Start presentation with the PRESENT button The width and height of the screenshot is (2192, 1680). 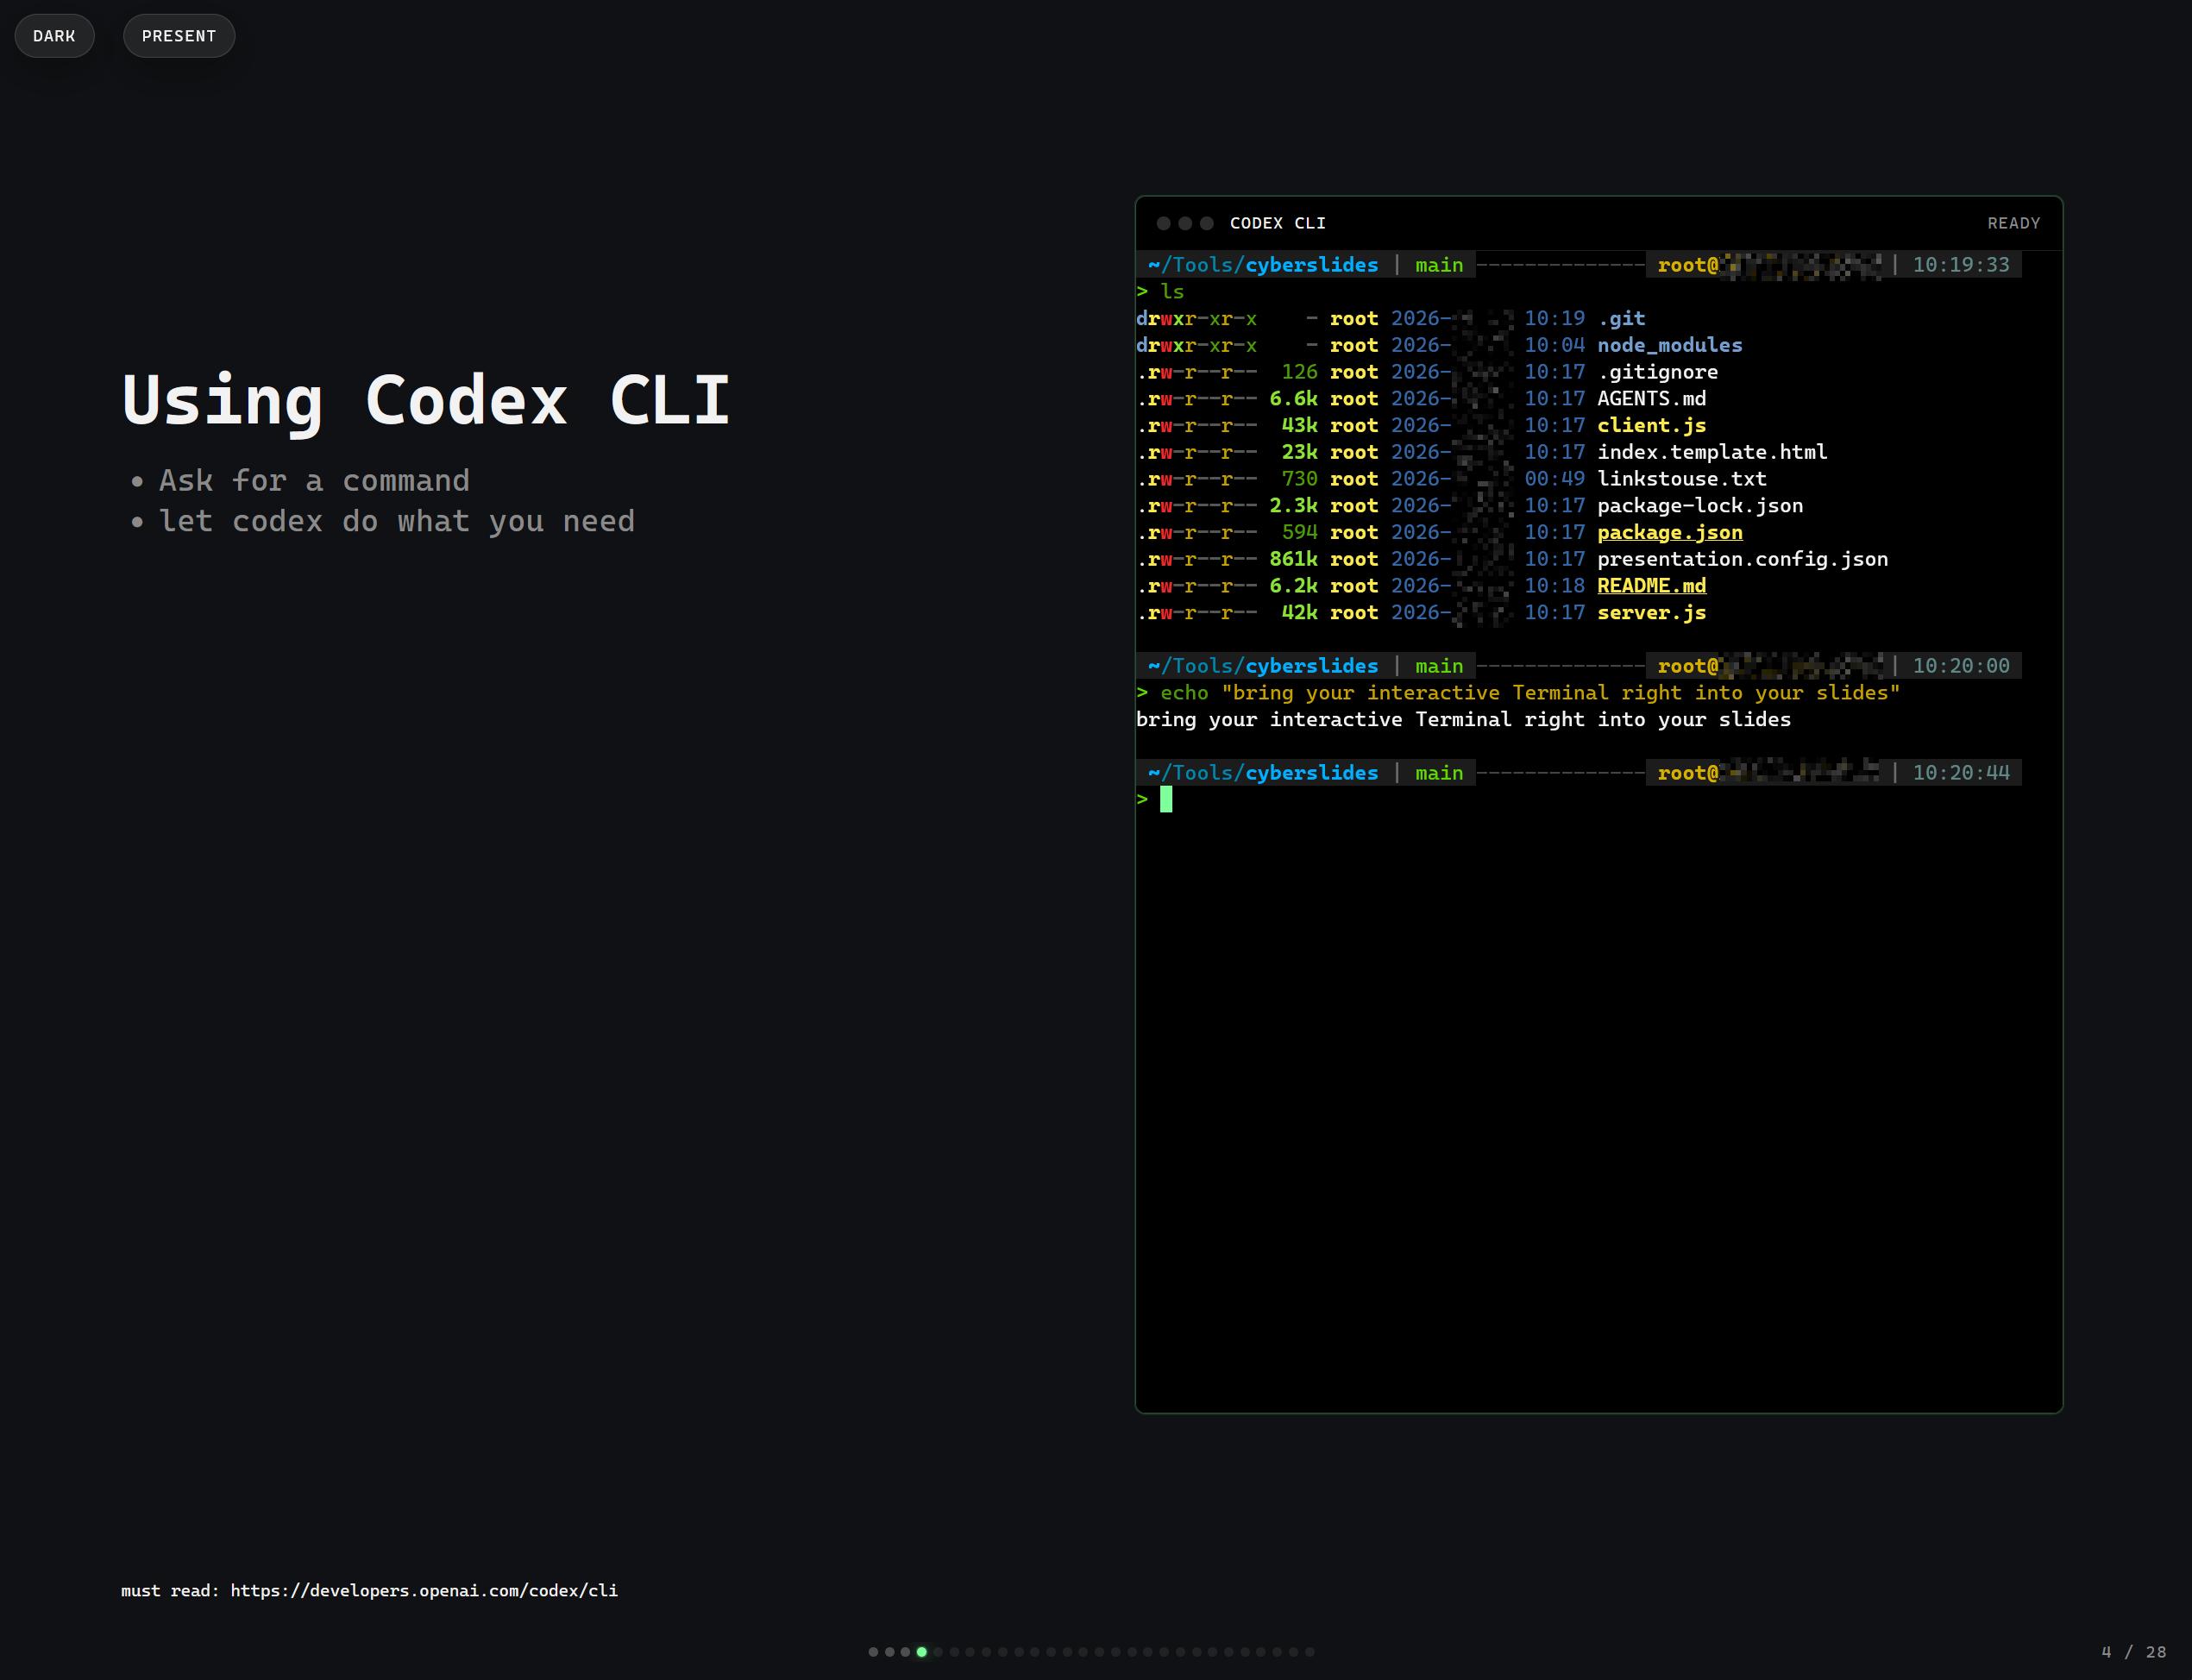(x=179, y=36)
